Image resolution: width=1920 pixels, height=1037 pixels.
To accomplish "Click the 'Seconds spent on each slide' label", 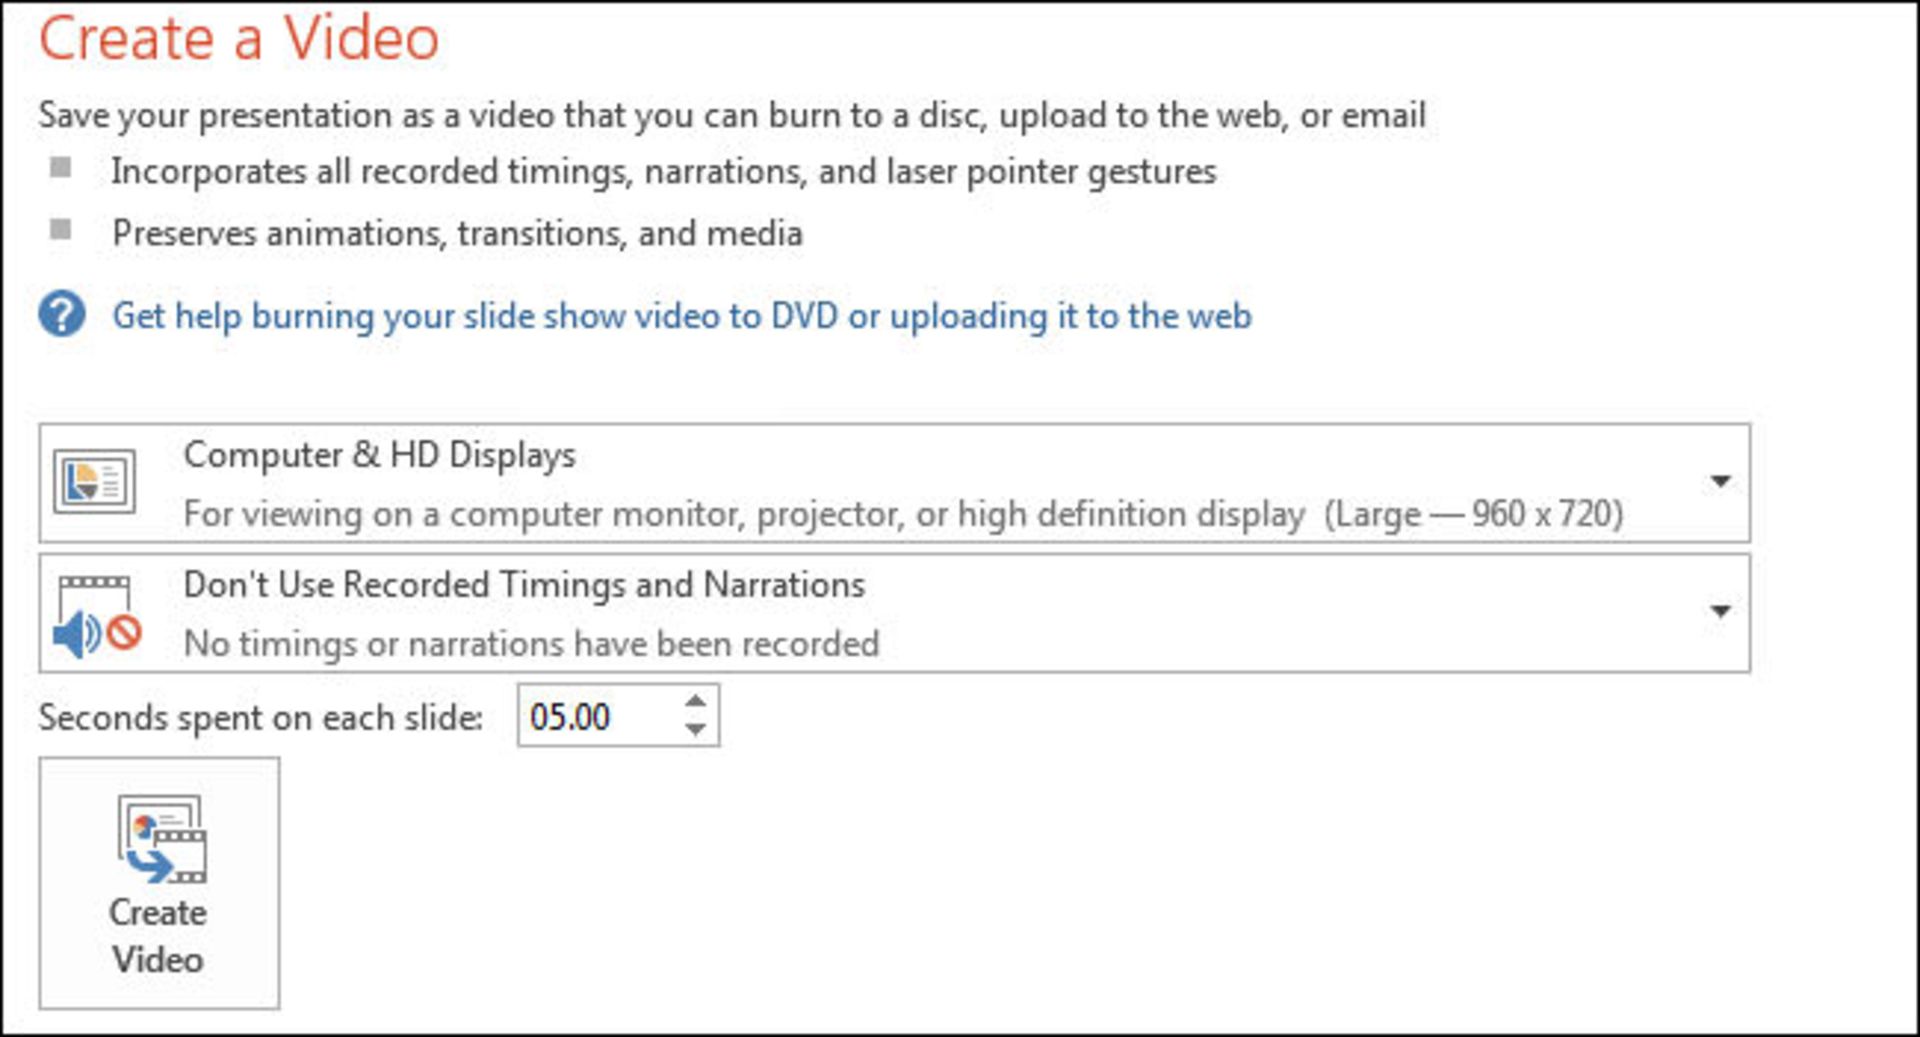I will [260, 718].
